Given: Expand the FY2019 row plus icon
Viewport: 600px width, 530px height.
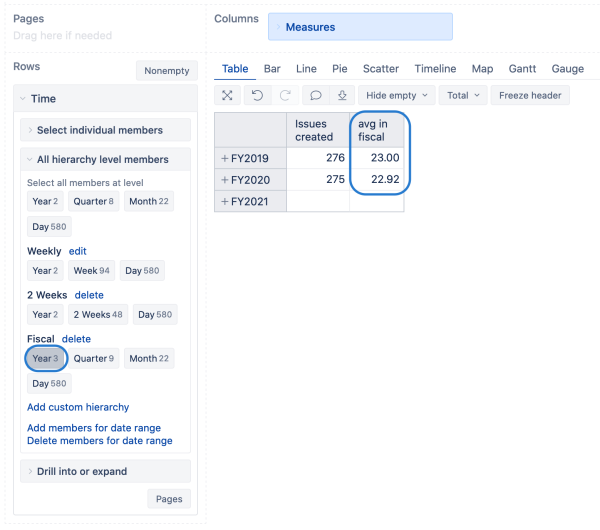Looking at the screenshot, I should [x=225, y=158].
